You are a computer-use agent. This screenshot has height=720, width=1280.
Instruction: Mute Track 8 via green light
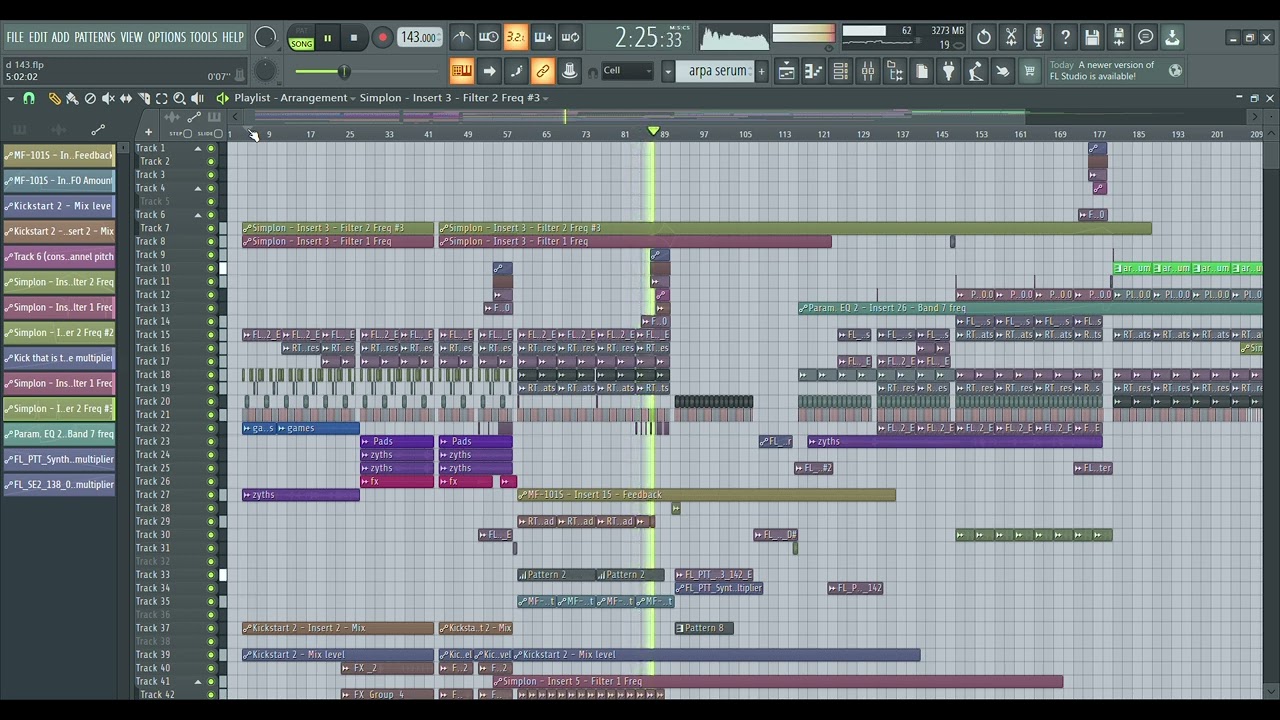point(211,241)
